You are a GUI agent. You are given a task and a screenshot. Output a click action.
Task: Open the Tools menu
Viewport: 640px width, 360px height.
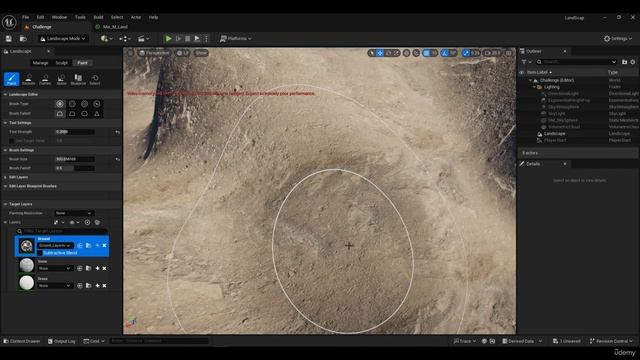(80, 17)
